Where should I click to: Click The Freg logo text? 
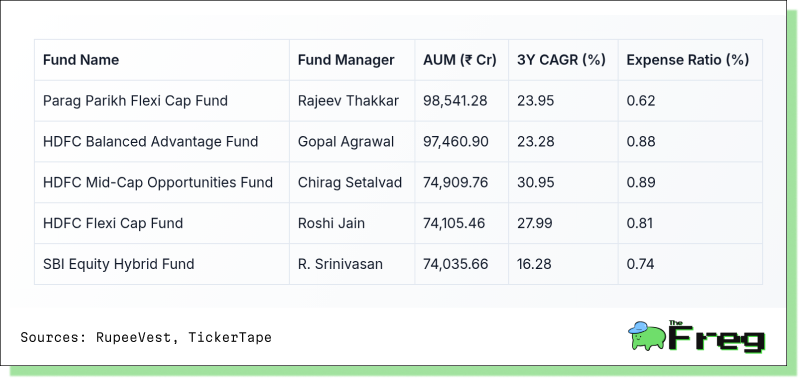point(716,337)
